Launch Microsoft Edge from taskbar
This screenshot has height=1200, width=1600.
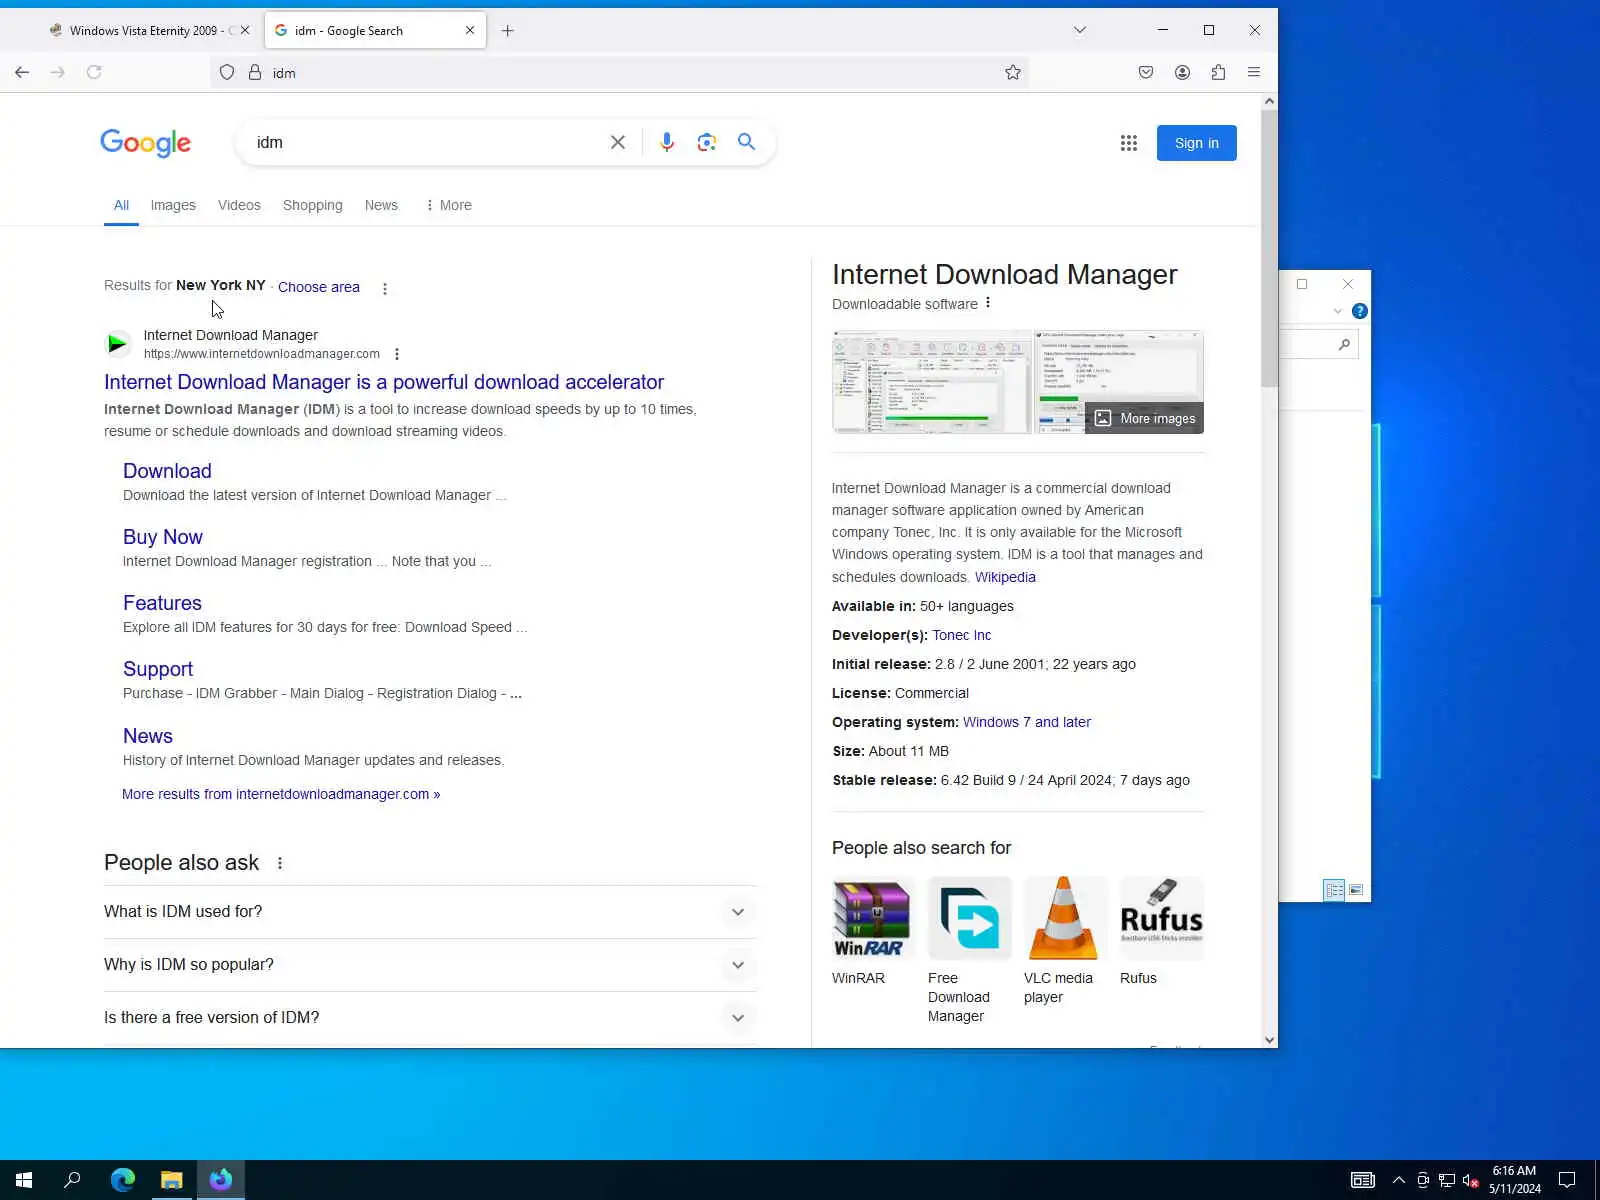pyautogui.click(x=123, y=1180)
